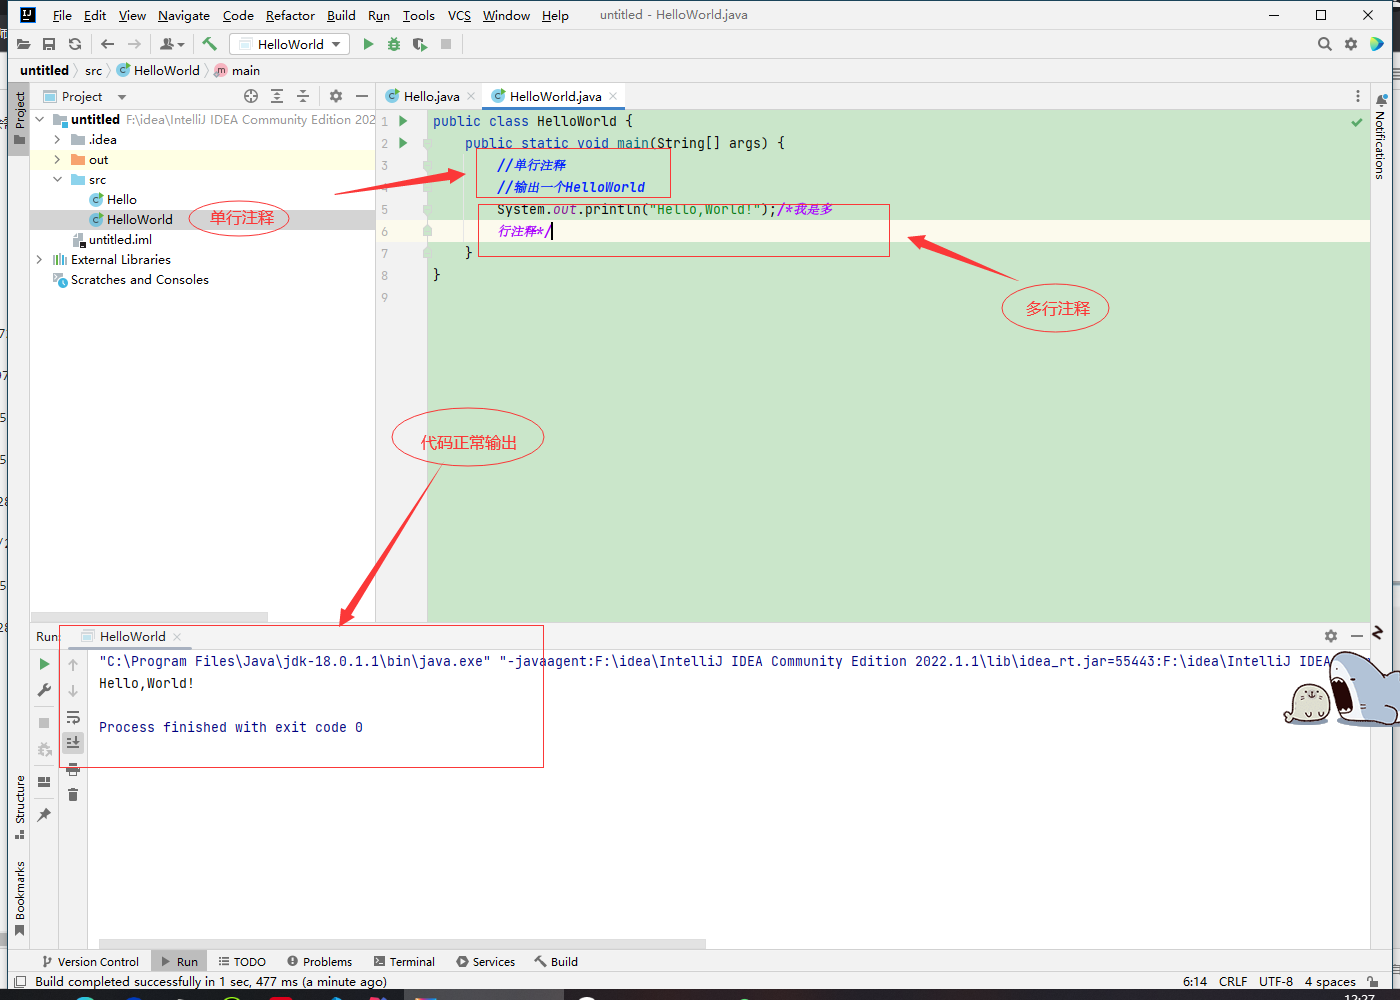Toggle the Bookmarks tool window side tab
The width and height of the screenshot is (1400, 1000).
tap(19, 899)
